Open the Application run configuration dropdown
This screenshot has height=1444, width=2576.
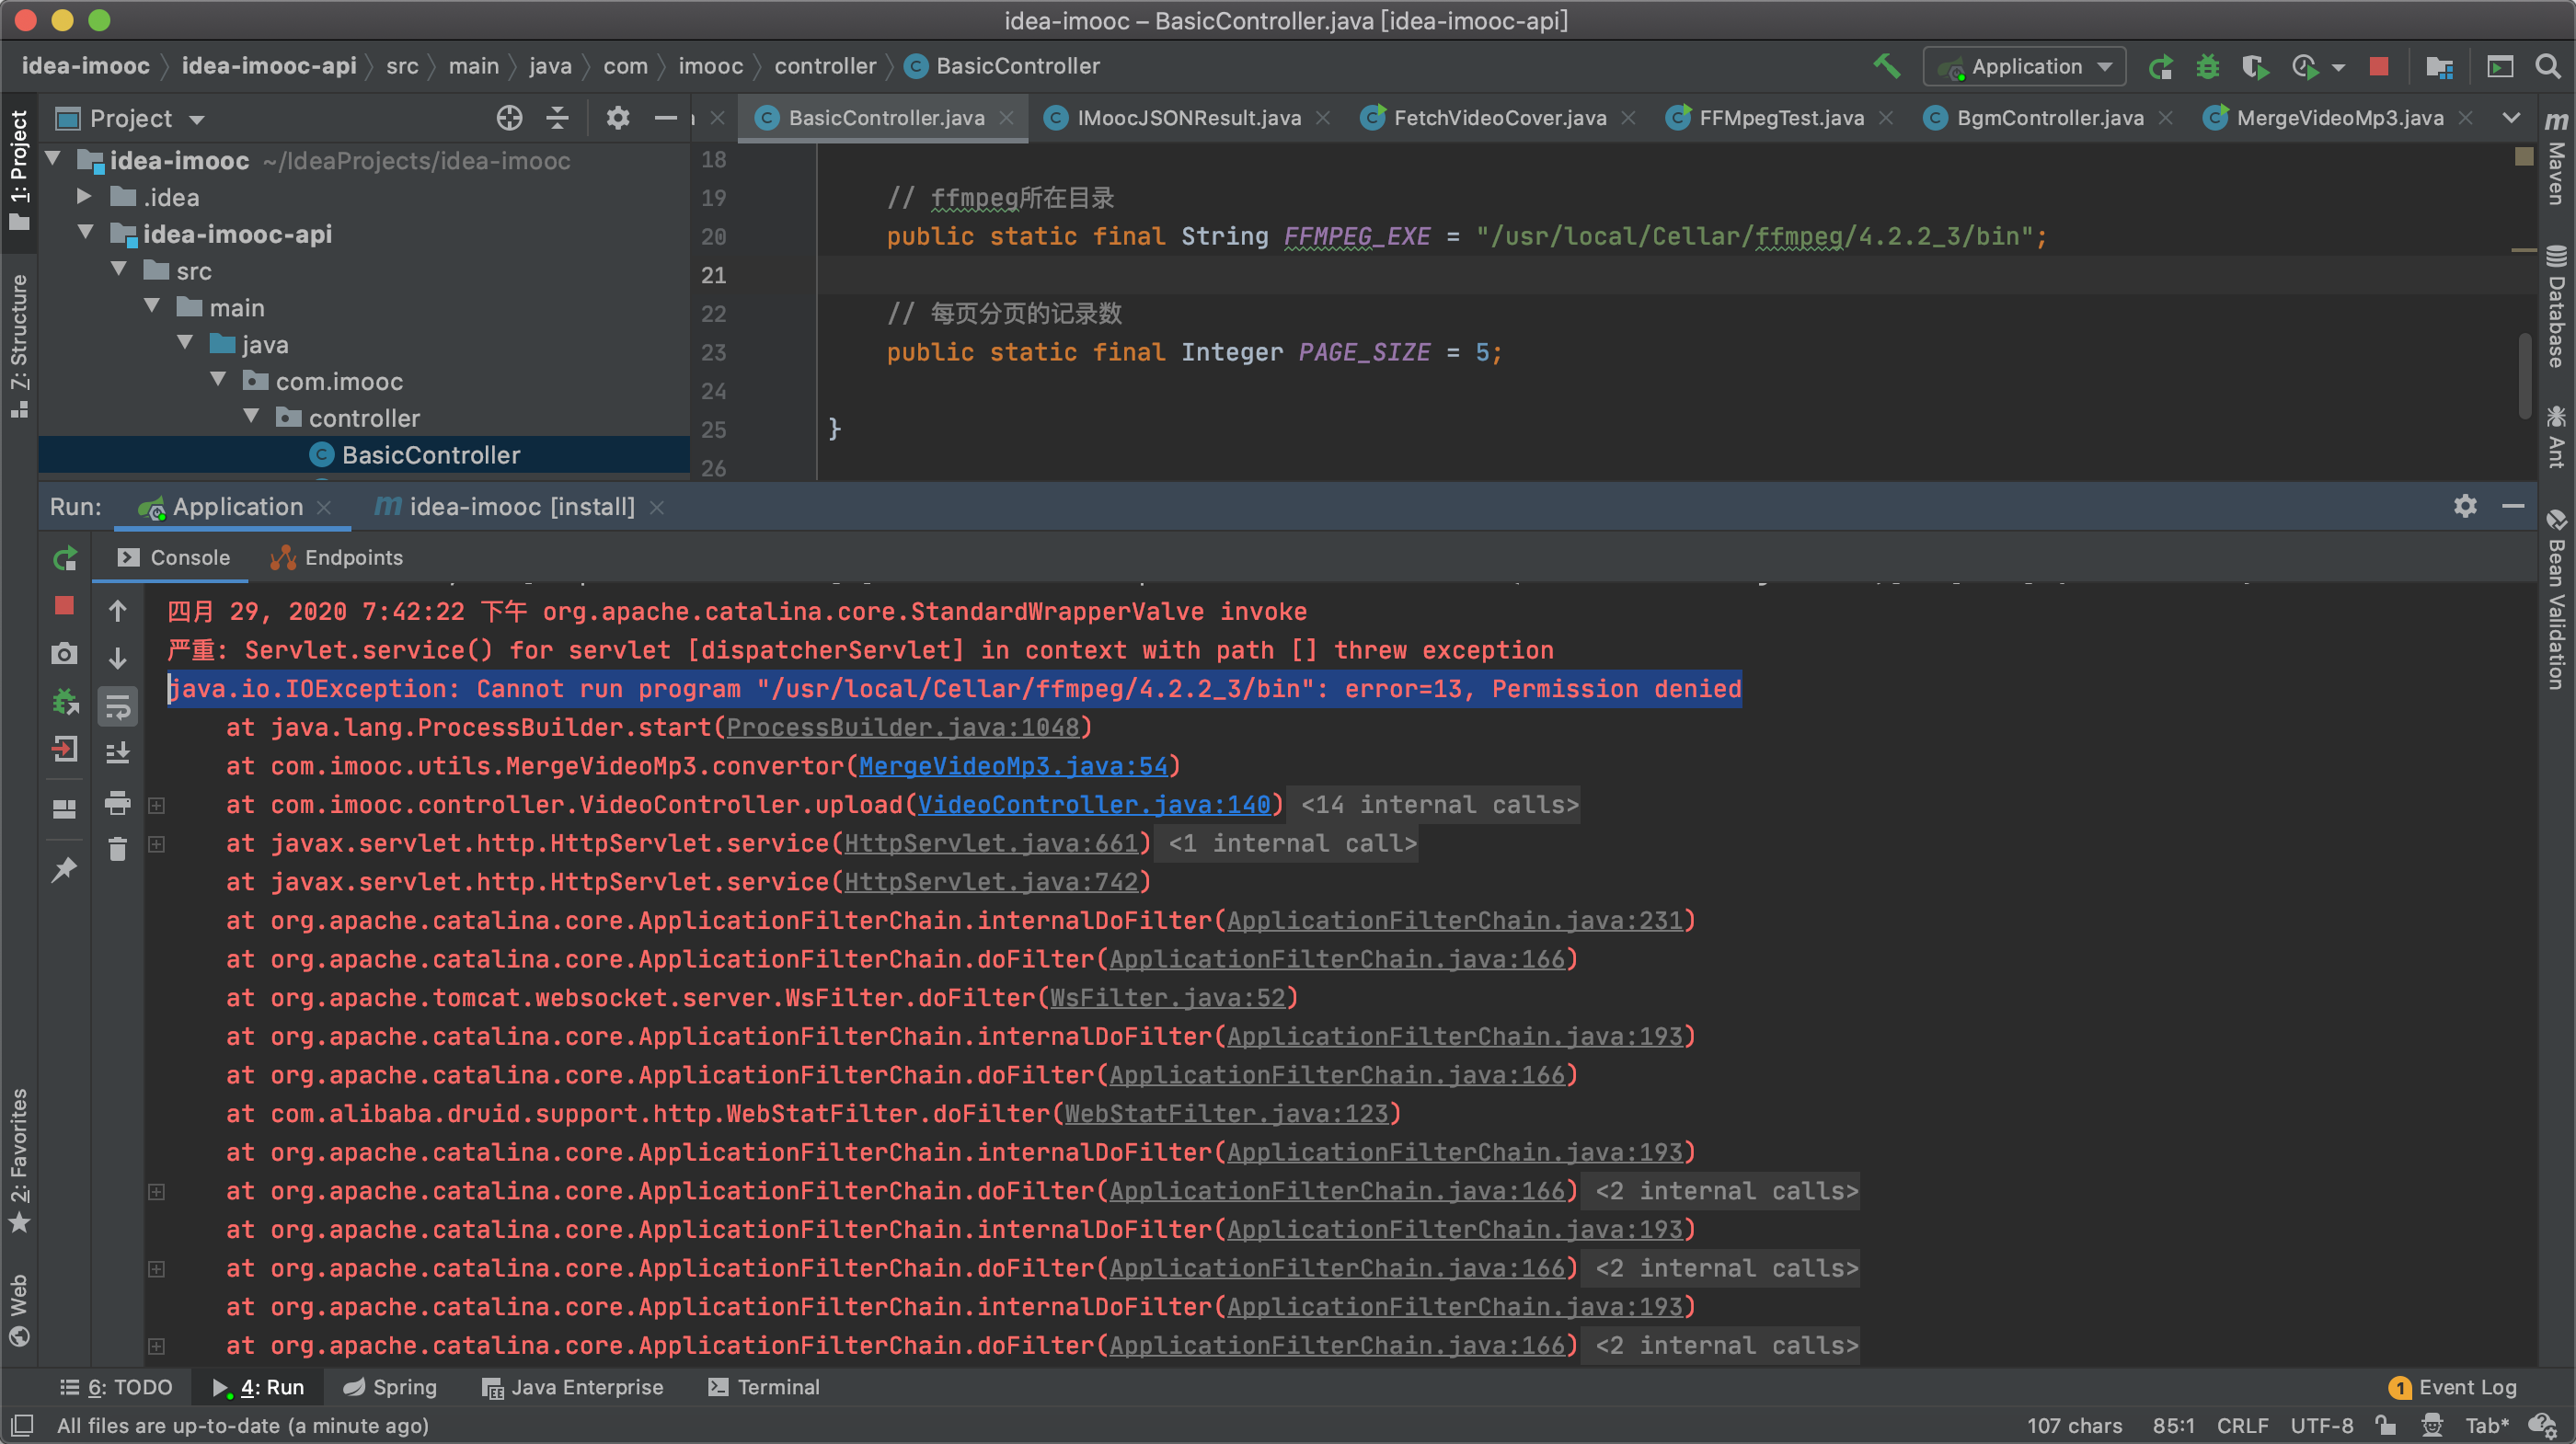[x=2024, y=67]
